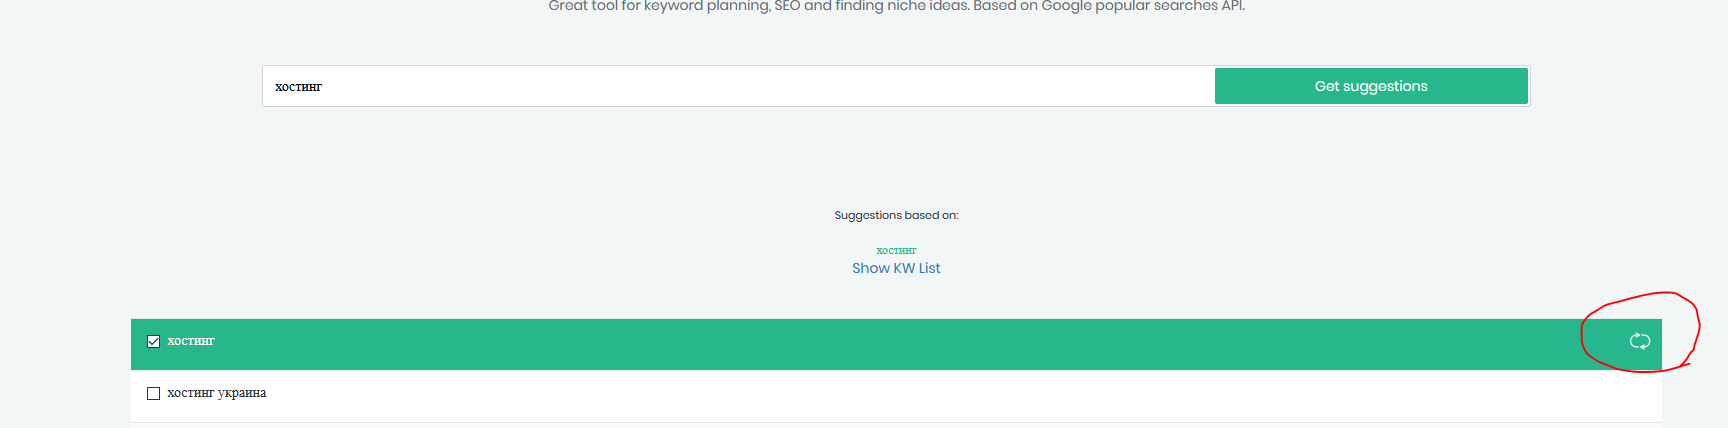Click the tool description text at top
The width and height of the screenshot is (1728, 428).
click(896, 7)
